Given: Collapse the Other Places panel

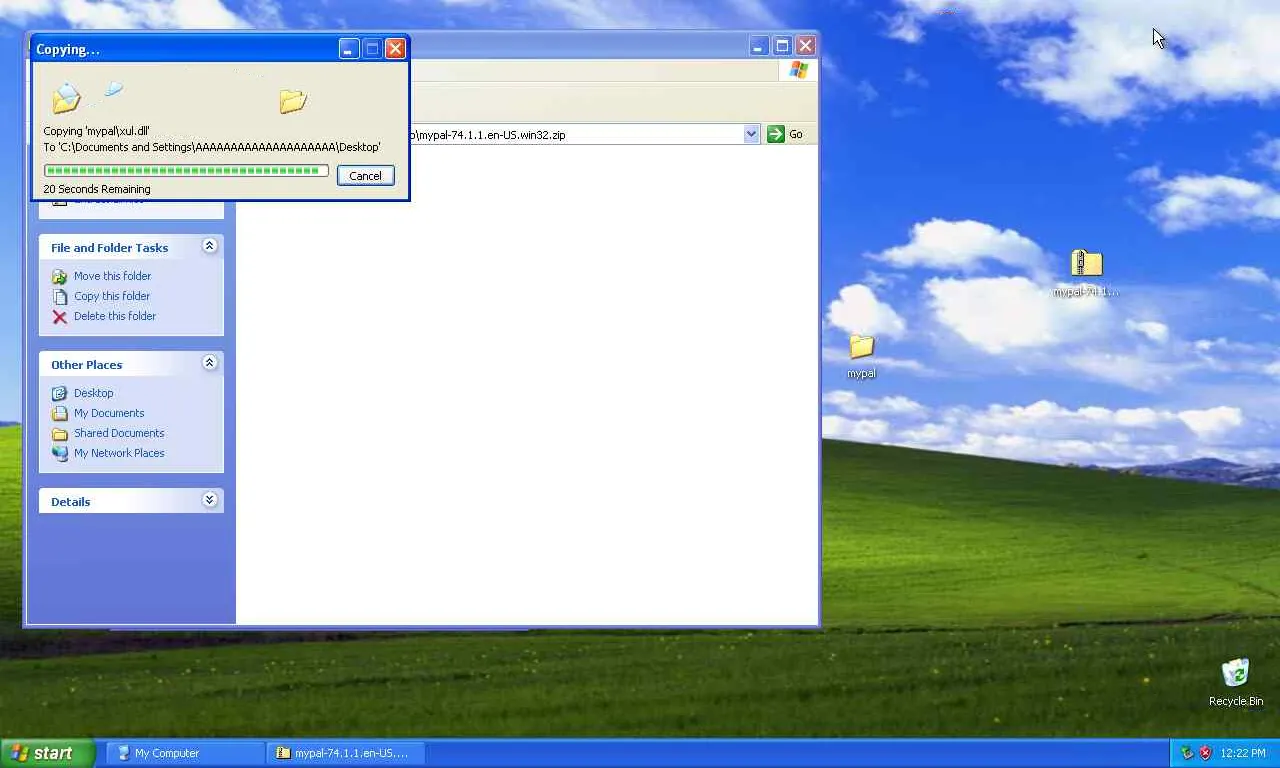Looking at the screenshot, I should [x=209, y=363].
